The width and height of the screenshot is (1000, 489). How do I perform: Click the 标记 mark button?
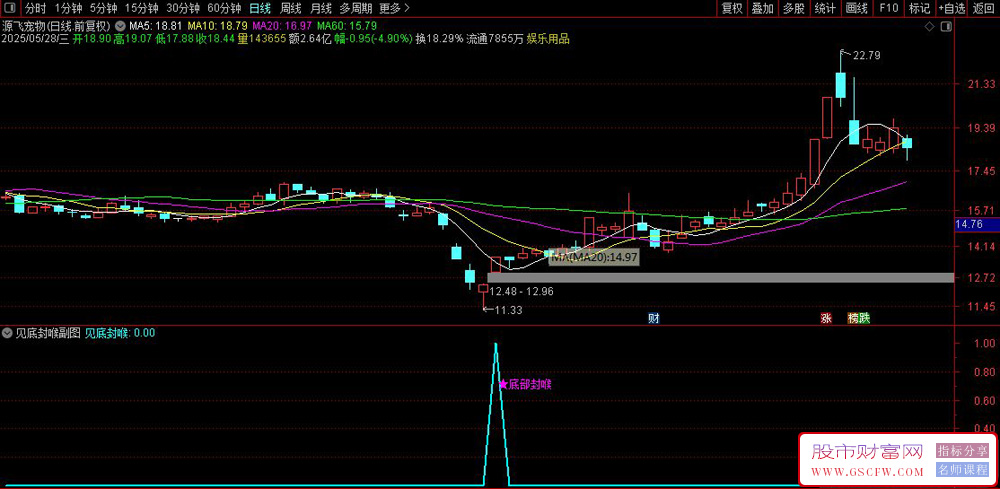(x=919, y=8)
